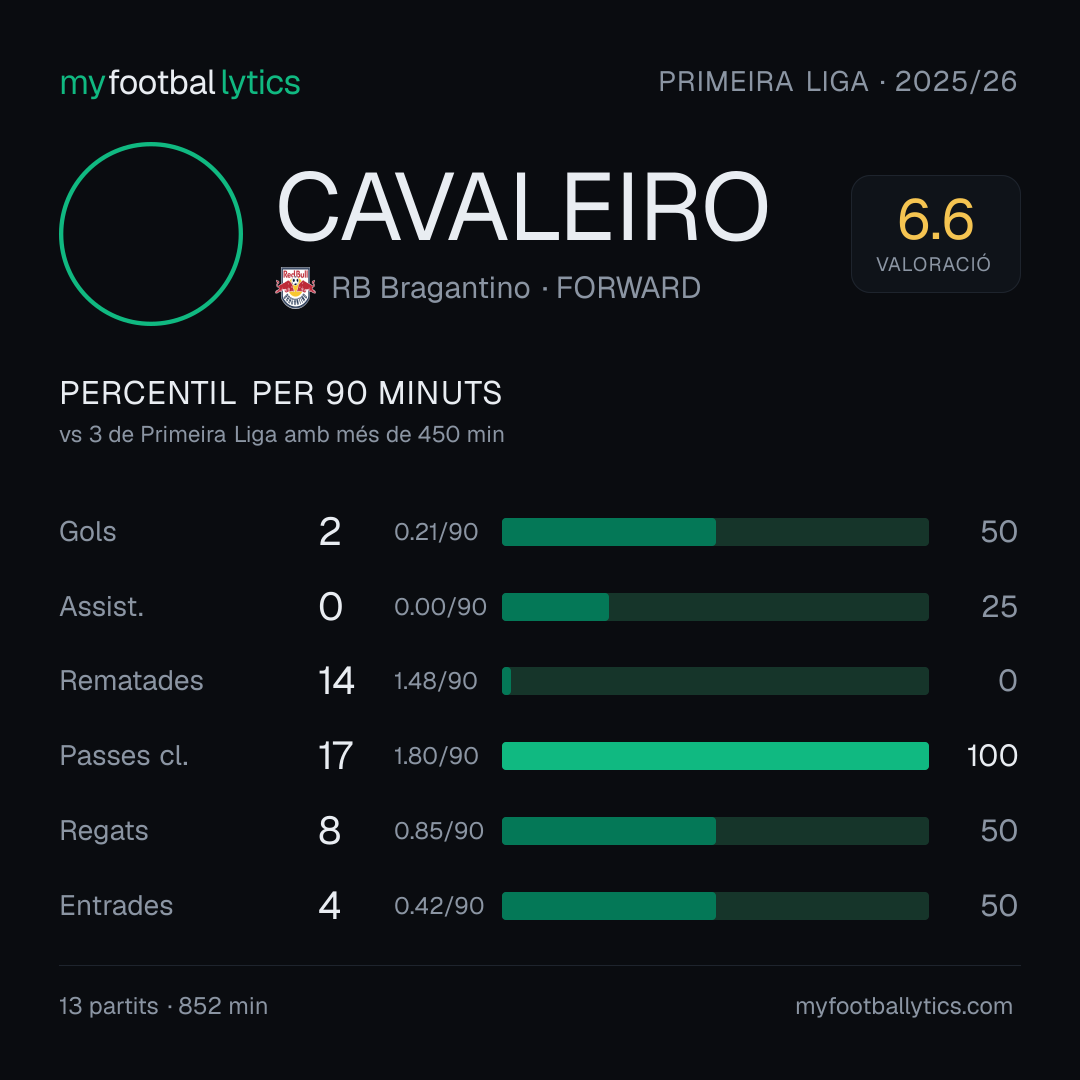Open the myfootballytics.com link
1080x1080 pixels.
904,1006
